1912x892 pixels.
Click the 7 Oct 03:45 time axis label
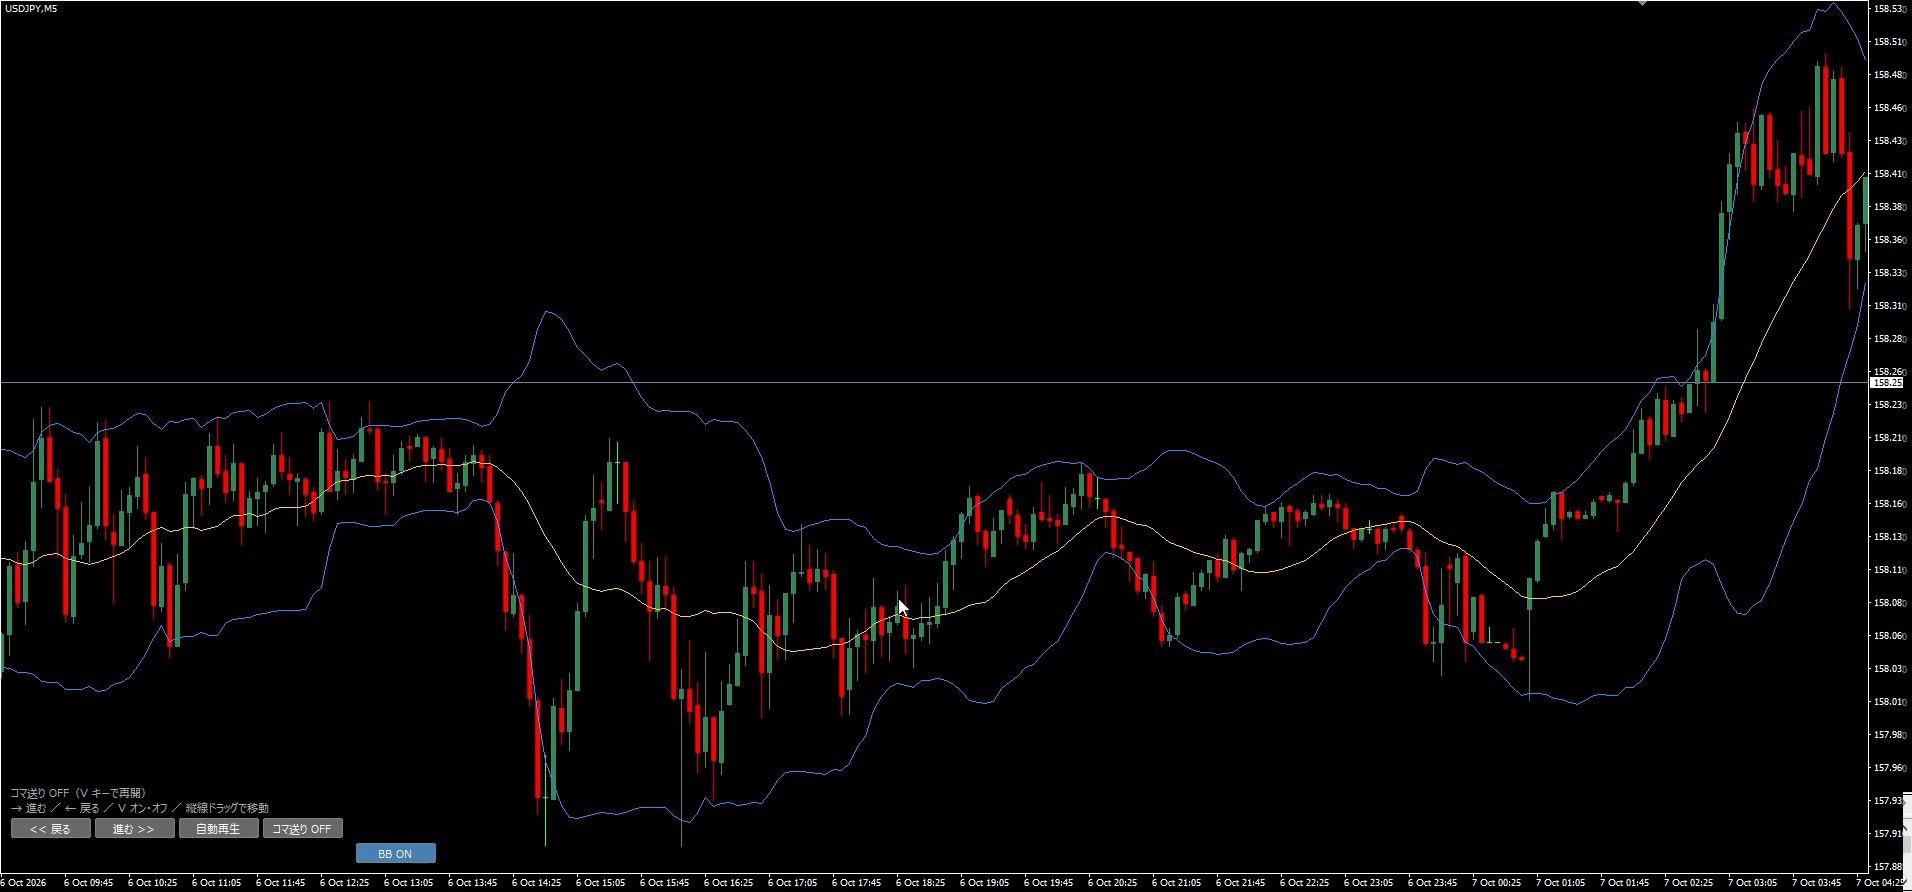[x=1817, y=882]
